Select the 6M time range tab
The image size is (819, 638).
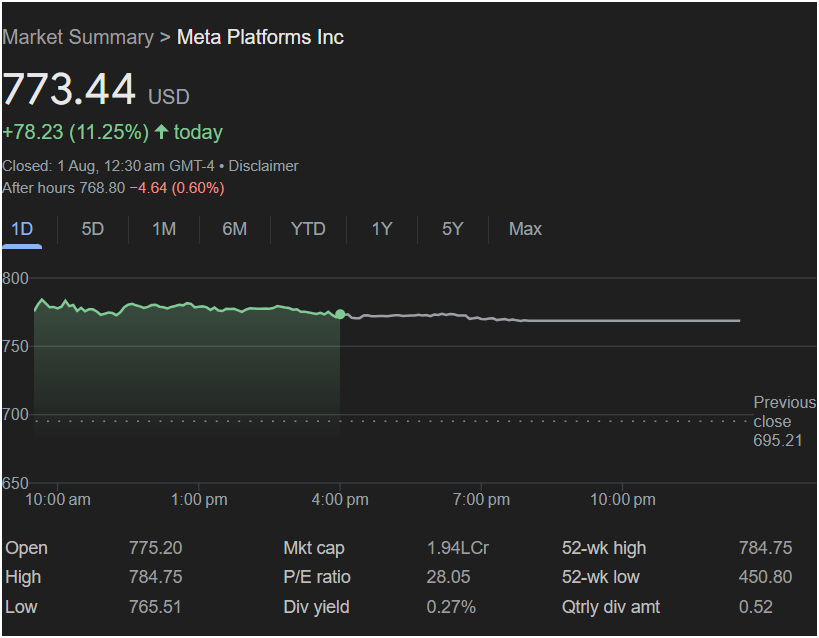(234, 229)
